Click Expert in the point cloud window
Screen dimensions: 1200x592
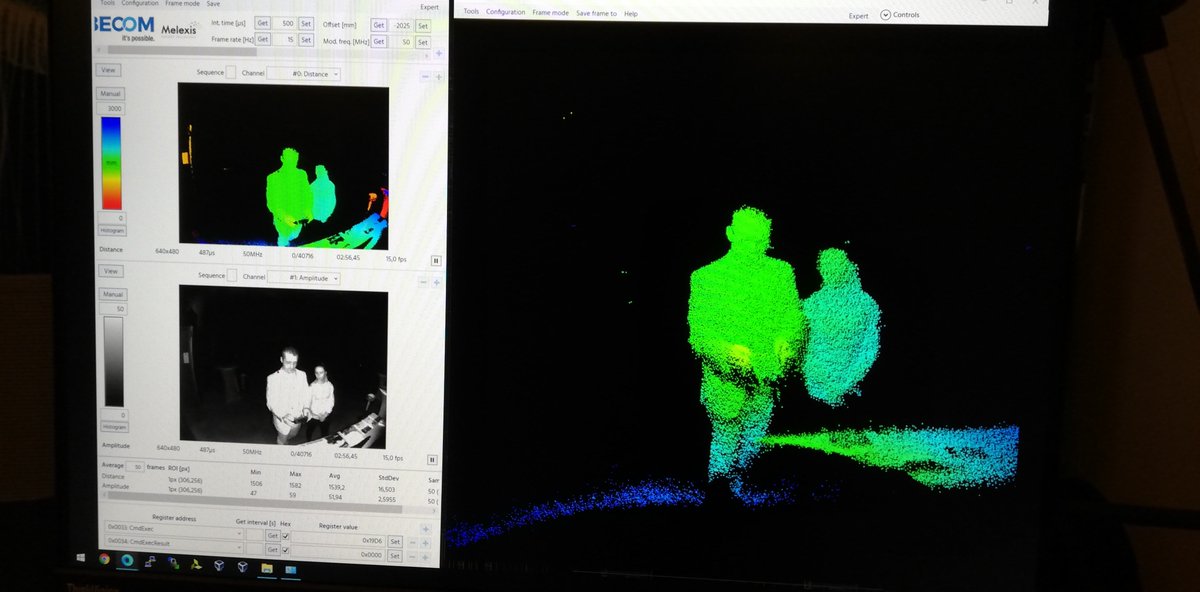858,15
